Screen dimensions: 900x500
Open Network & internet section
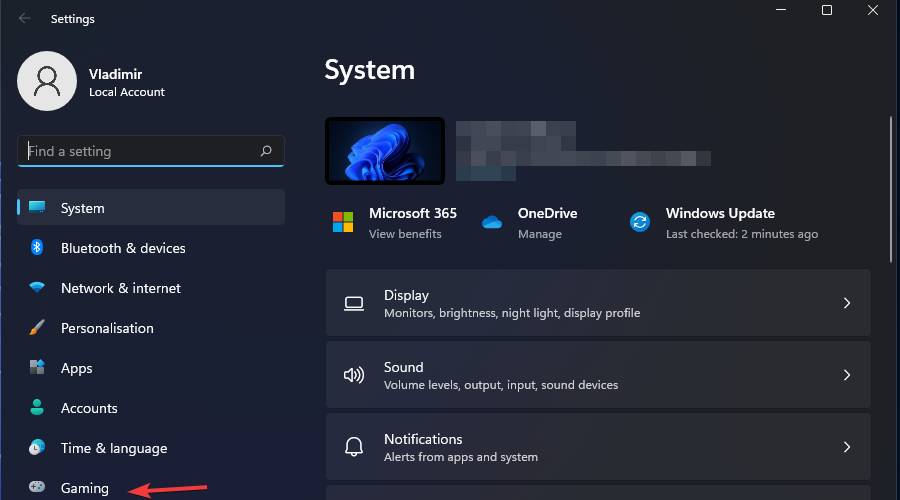[x=151, y=288]
